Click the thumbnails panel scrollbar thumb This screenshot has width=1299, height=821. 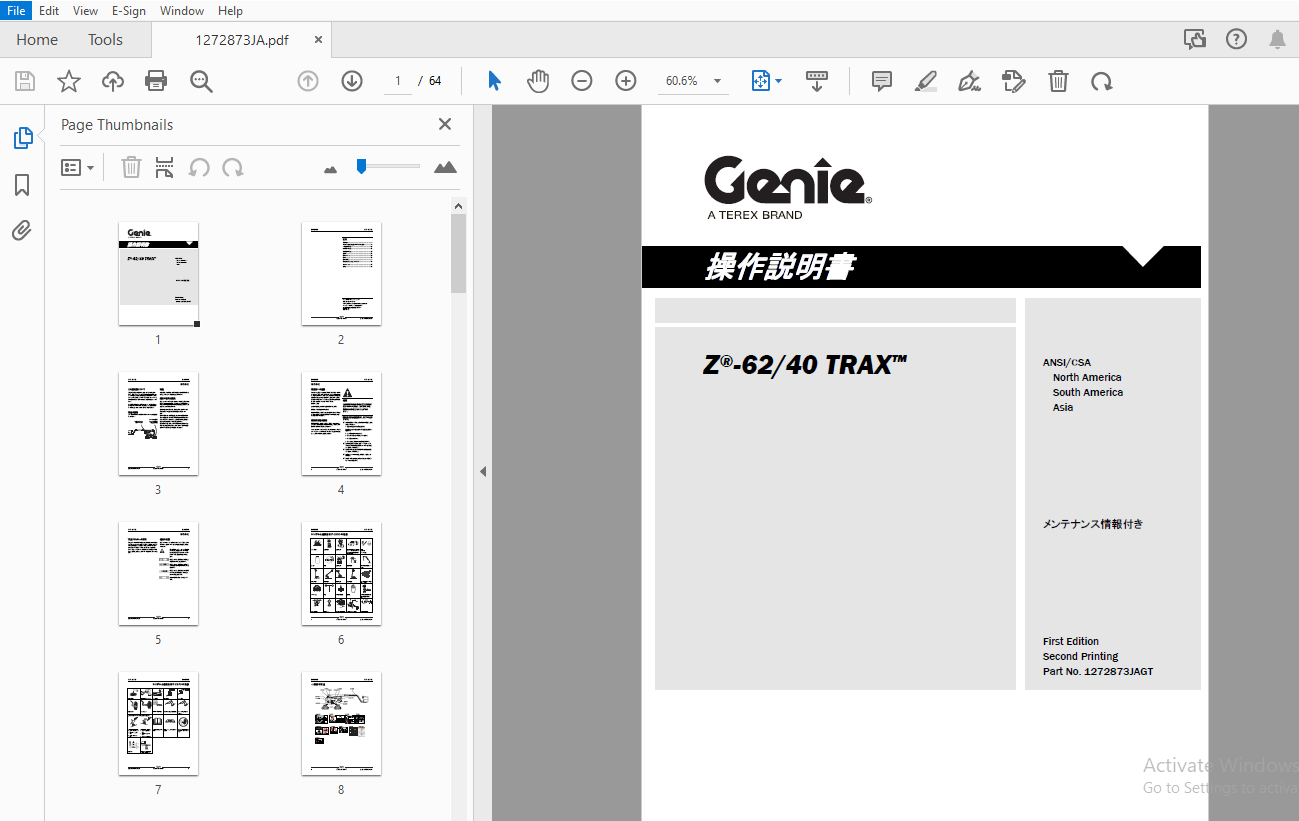click(458, 253)
